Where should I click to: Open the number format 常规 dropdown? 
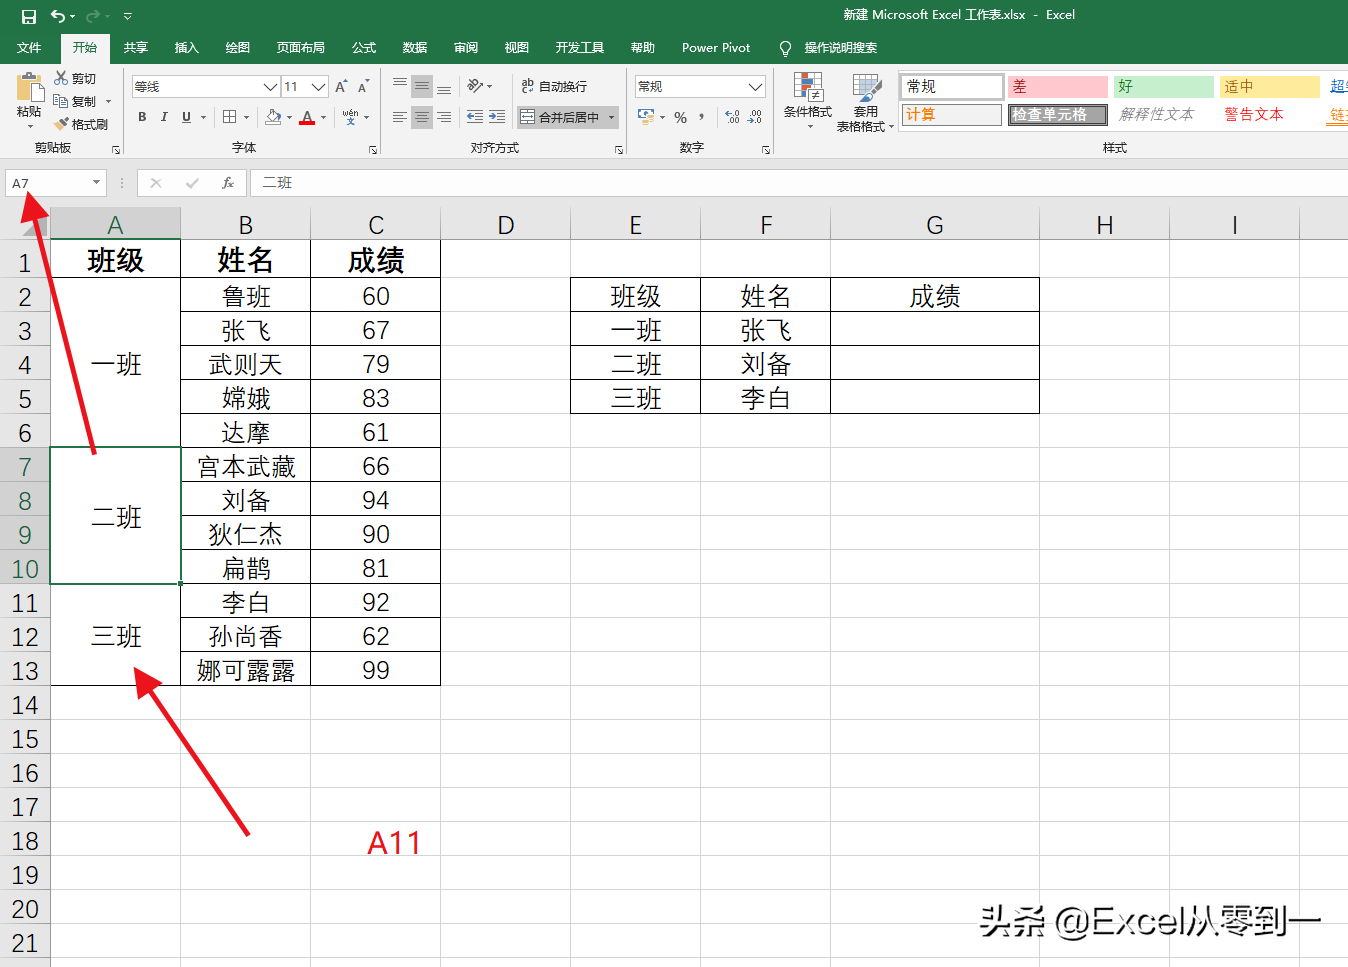[756, 87]
